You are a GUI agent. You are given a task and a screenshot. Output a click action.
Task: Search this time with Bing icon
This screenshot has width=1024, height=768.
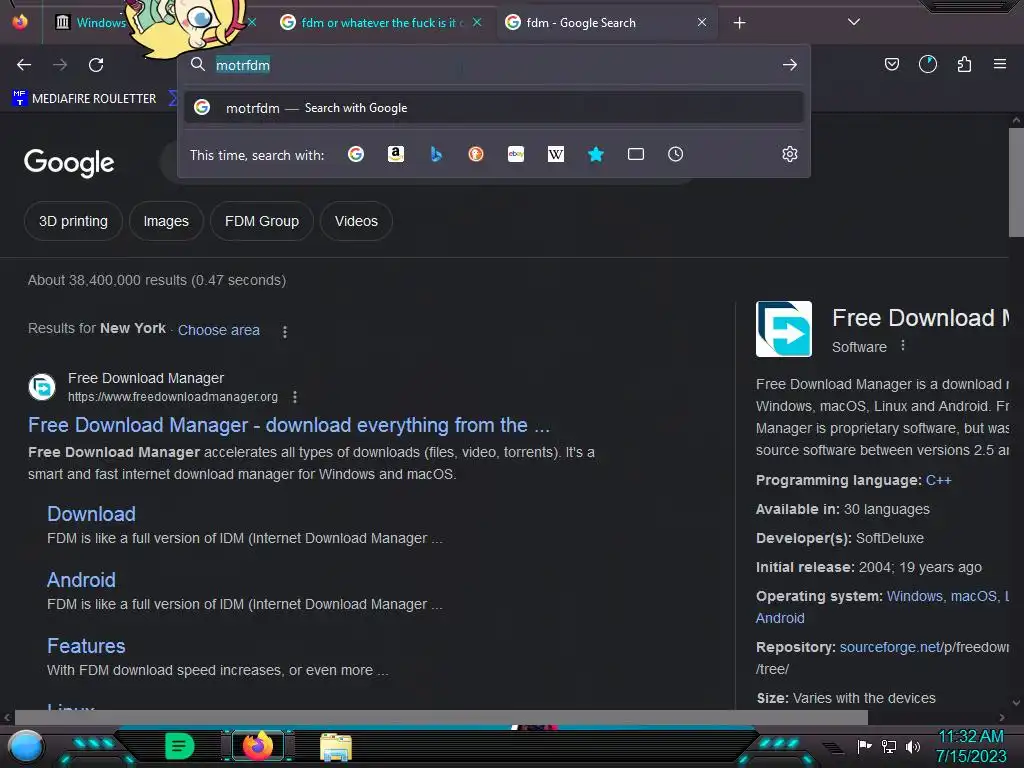point(436,154)
